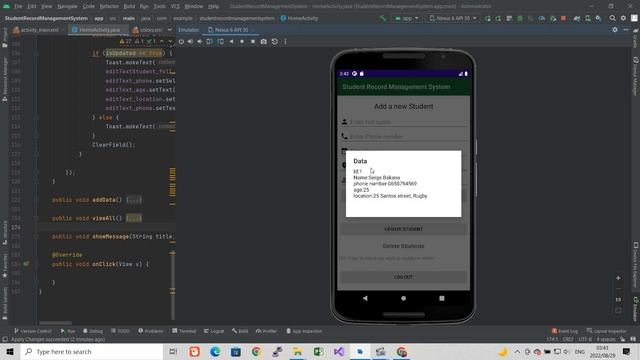Select the Nexus 6 API 30 emulator tab
Screen dimensions: 640x360
[x=231, y=30]
